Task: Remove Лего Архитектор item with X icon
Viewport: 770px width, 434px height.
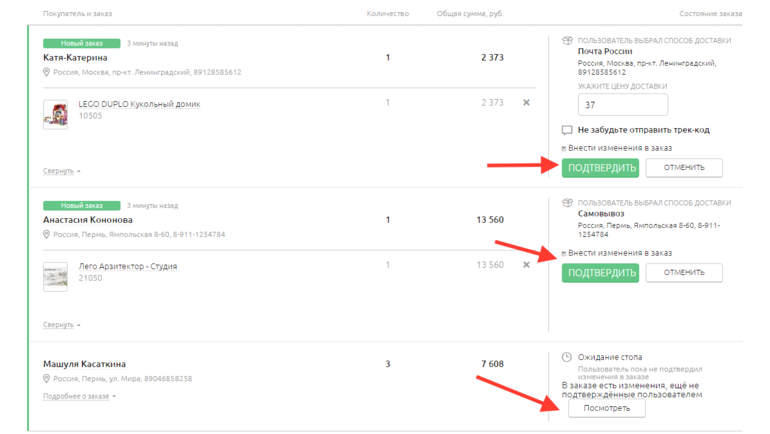Action: pyautogui.click(x=526, y=265)
